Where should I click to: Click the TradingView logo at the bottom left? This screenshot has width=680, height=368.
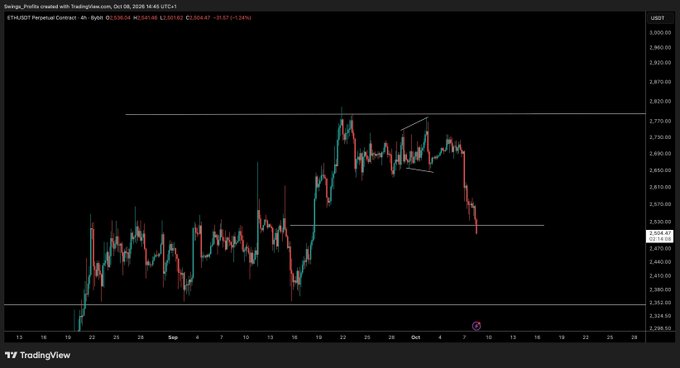click(x=38, y=355)
